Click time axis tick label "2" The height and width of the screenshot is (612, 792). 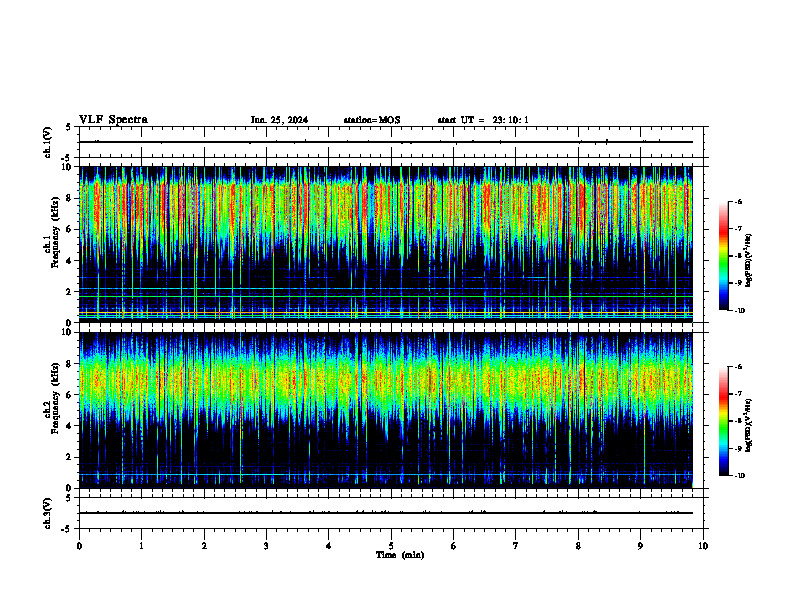(204, 546)
